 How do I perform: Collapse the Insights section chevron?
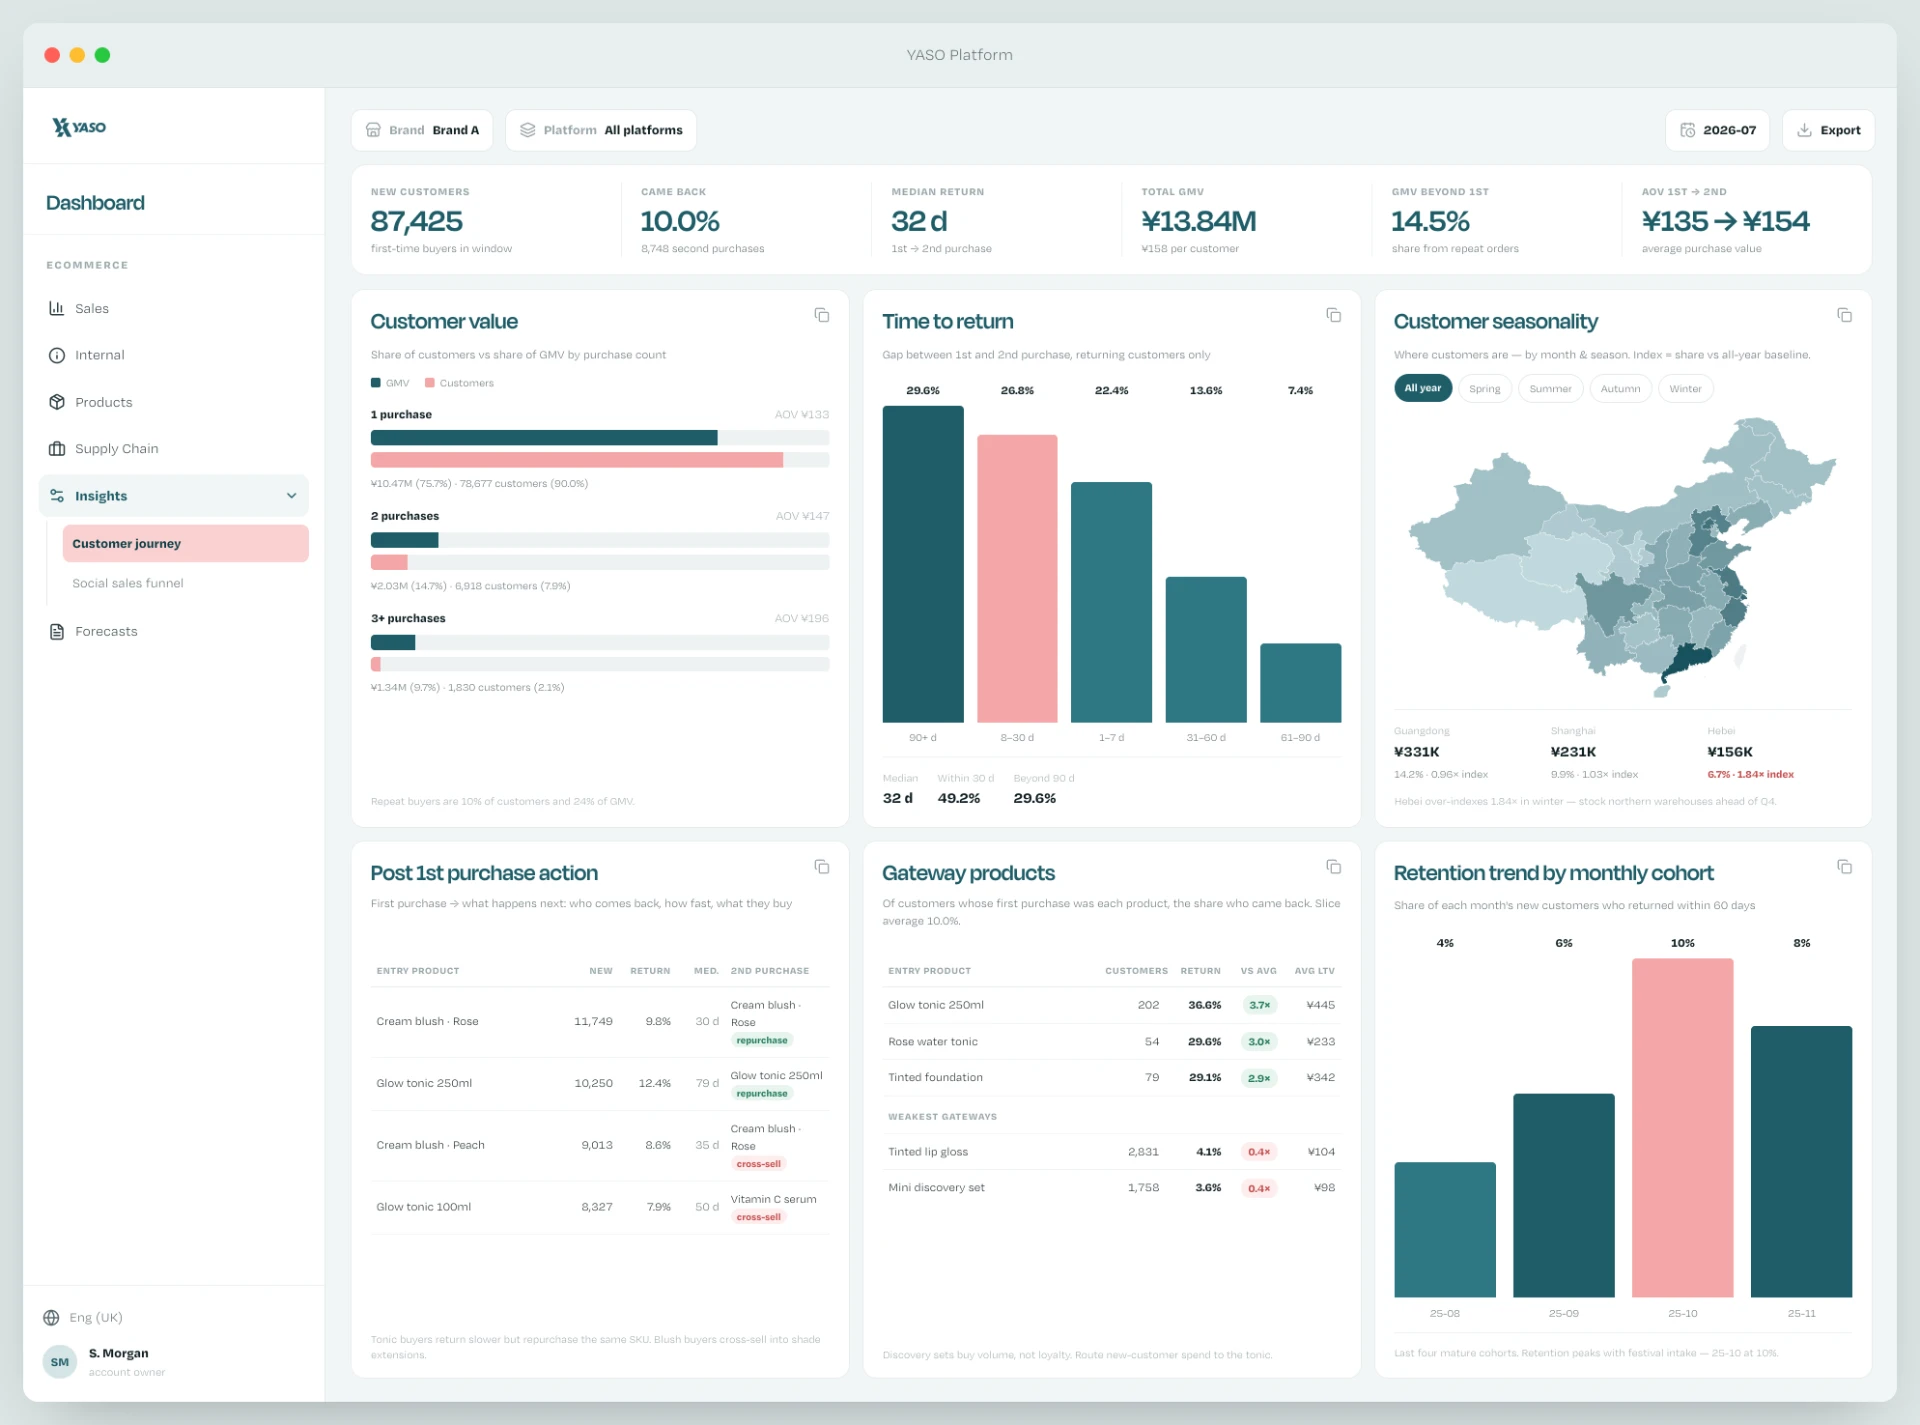pos(291,496)
